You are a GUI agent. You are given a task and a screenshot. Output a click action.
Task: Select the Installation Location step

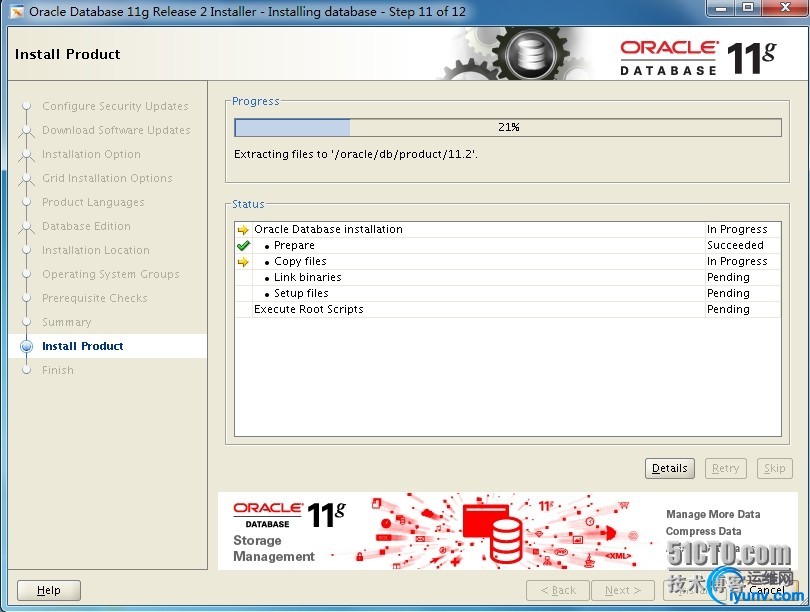(x=96, y=250)
